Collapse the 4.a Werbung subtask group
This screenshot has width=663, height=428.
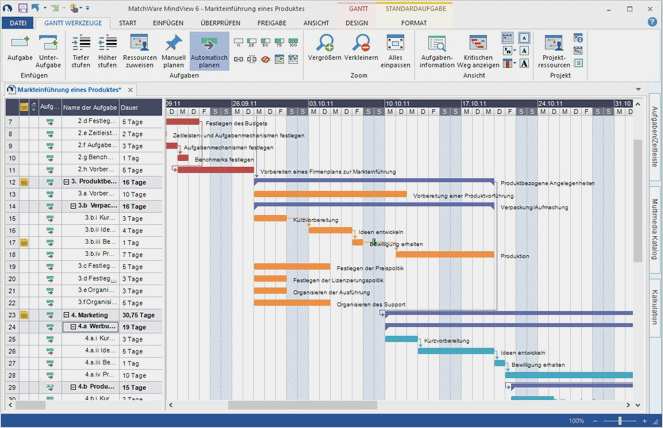[73, 327]
